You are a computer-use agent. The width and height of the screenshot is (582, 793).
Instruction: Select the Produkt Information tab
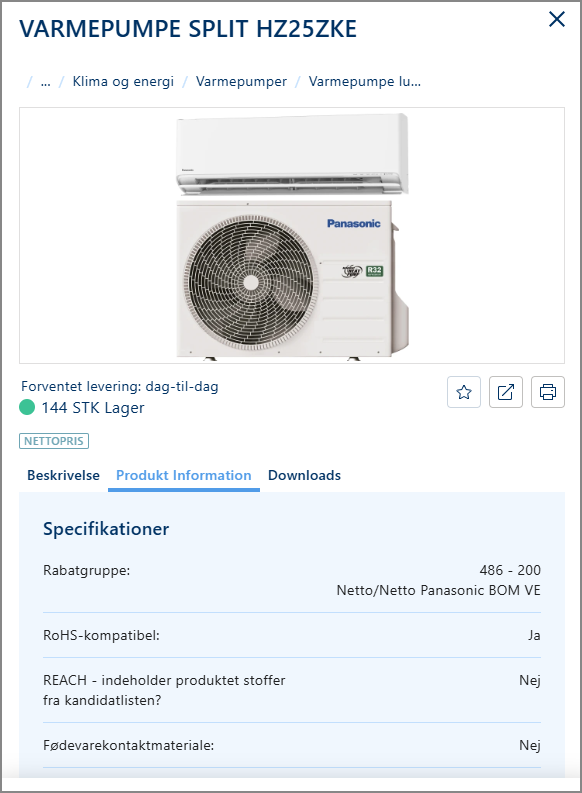click(x=184, y=475)
